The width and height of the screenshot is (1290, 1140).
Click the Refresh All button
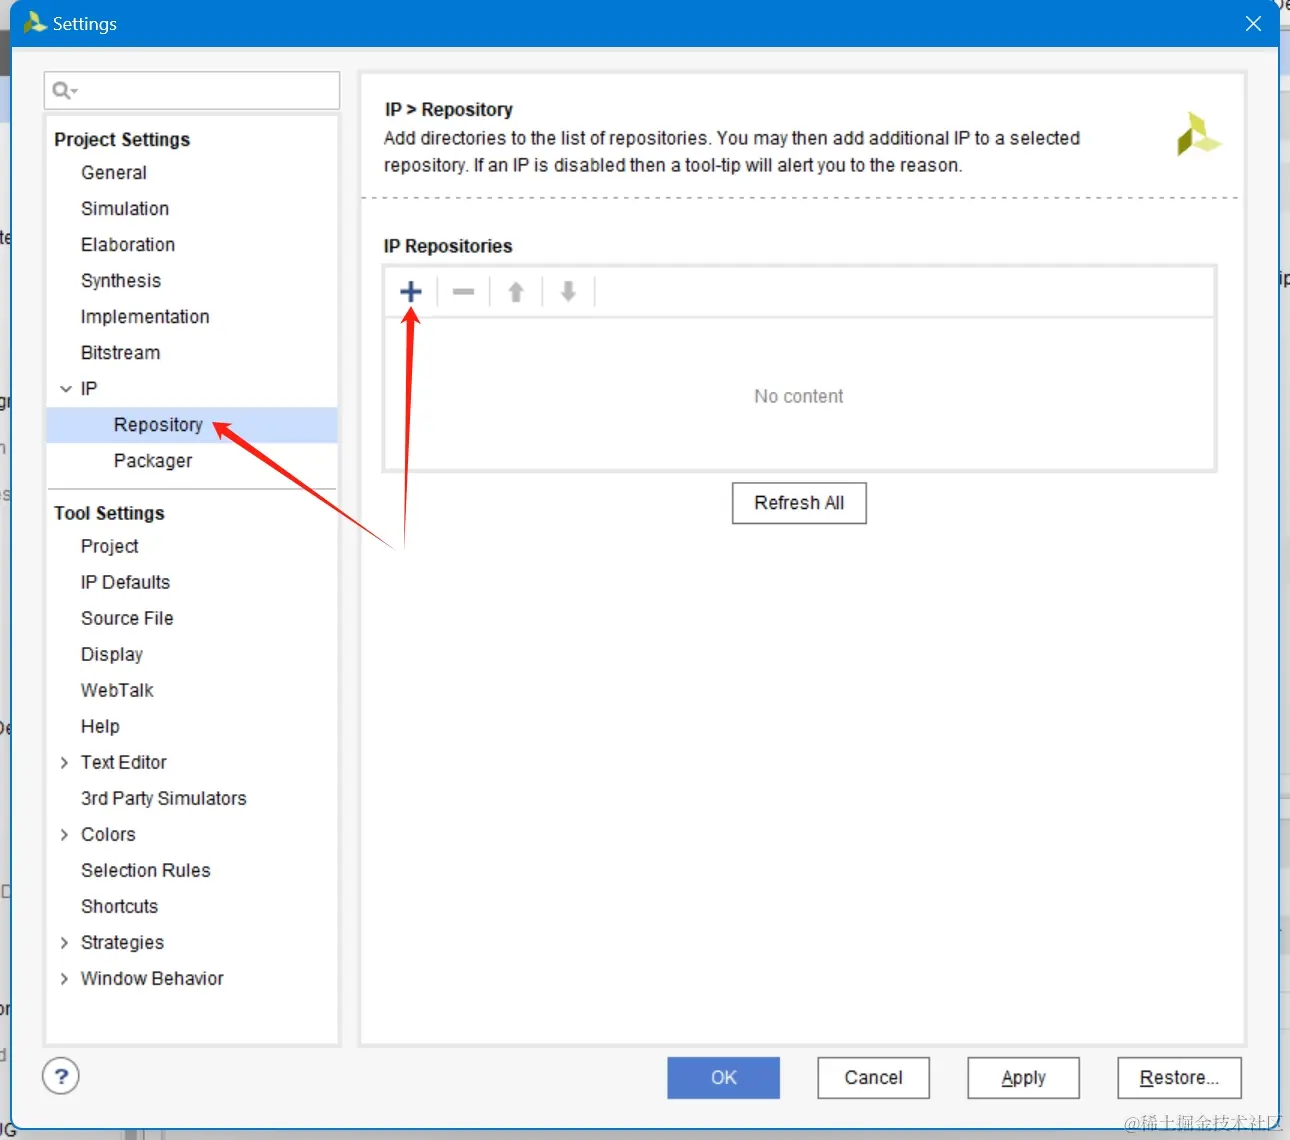(799, 503)
